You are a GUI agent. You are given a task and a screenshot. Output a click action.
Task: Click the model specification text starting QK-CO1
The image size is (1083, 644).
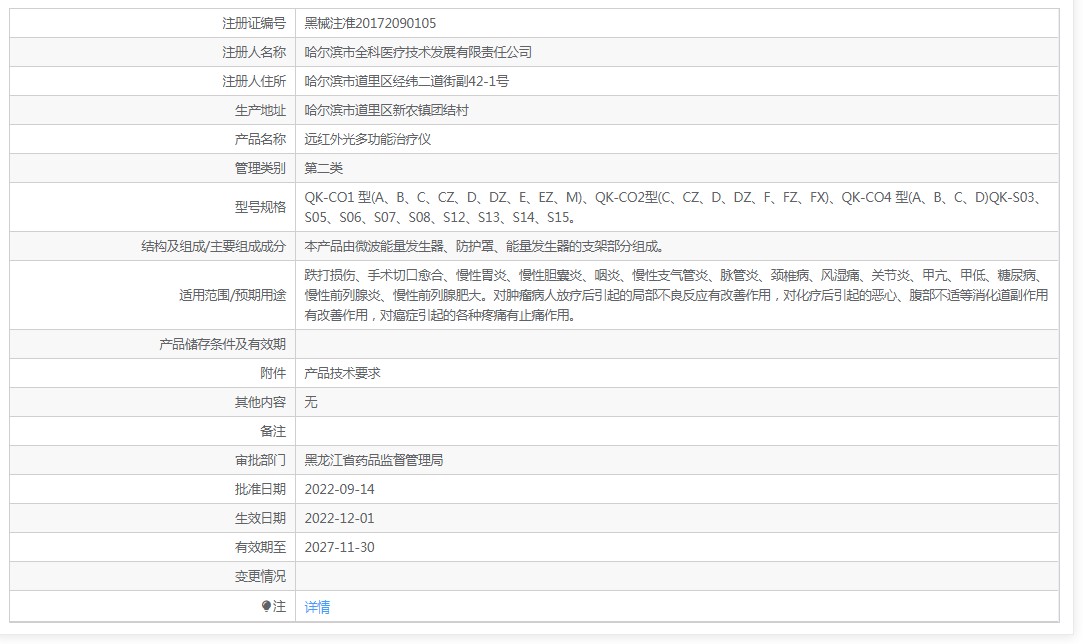coord(674,207)
